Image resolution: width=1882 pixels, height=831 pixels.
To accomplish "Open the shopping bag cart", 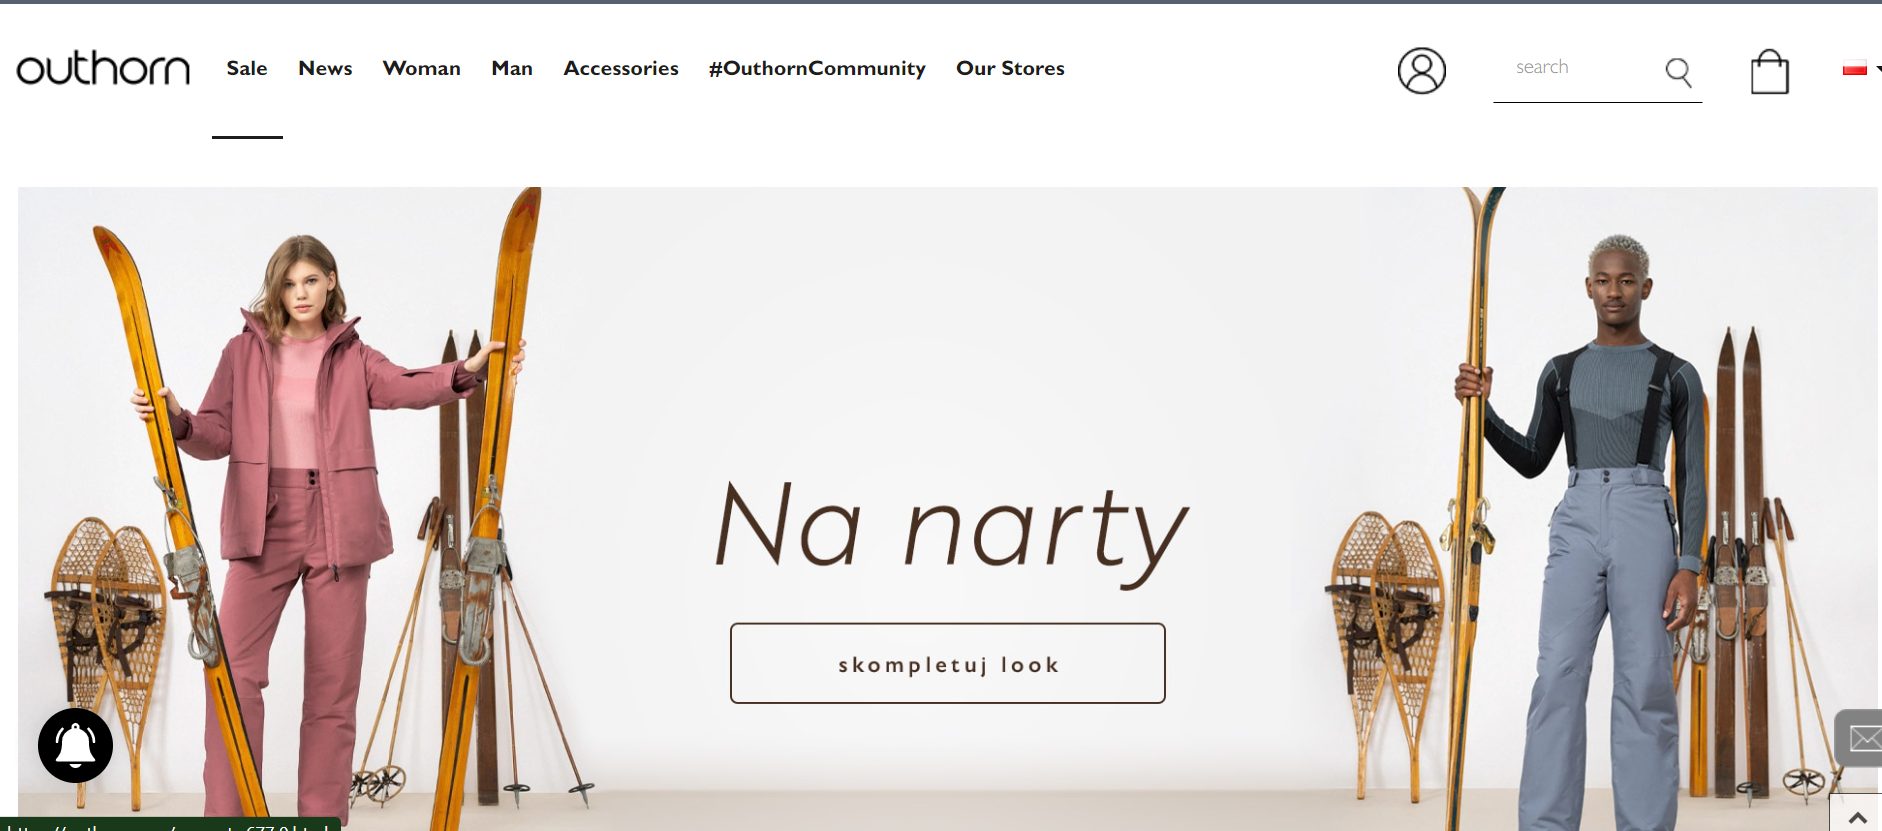I will 1769,72.
